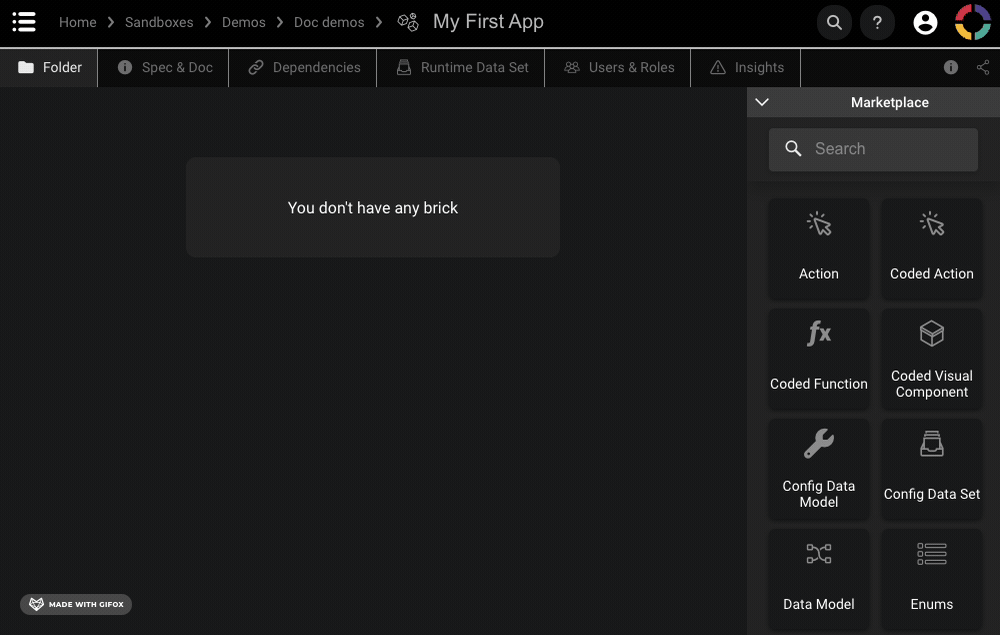
Task: Select the Config Data Model brick
Action: [818, 468]
